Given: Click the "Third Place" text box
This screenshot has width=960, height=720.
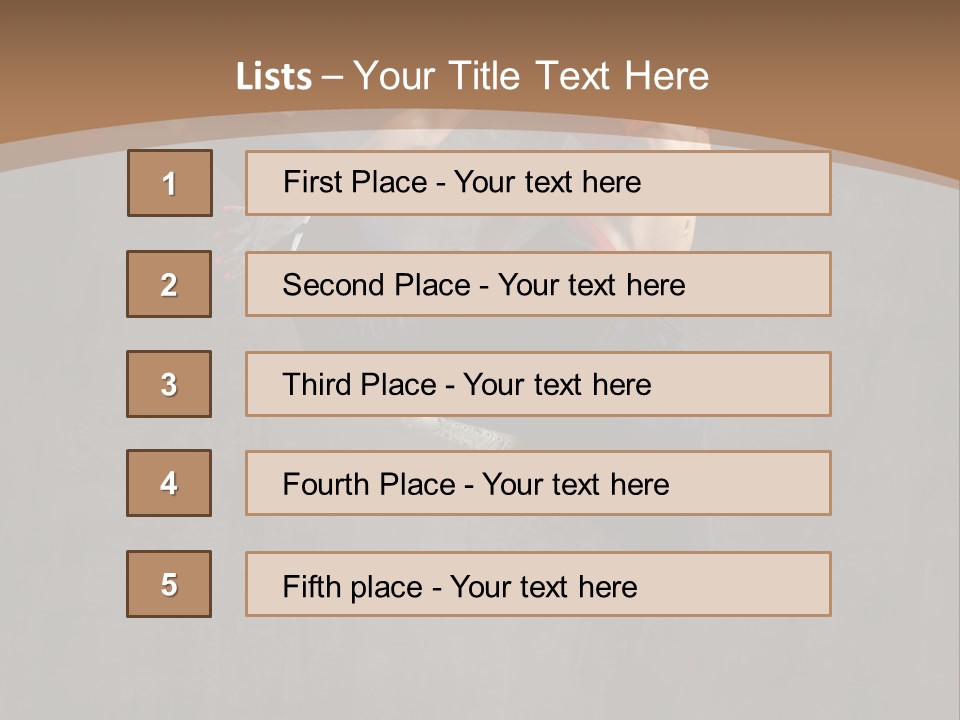Looking at the screenshot, I should click(466, 385).
